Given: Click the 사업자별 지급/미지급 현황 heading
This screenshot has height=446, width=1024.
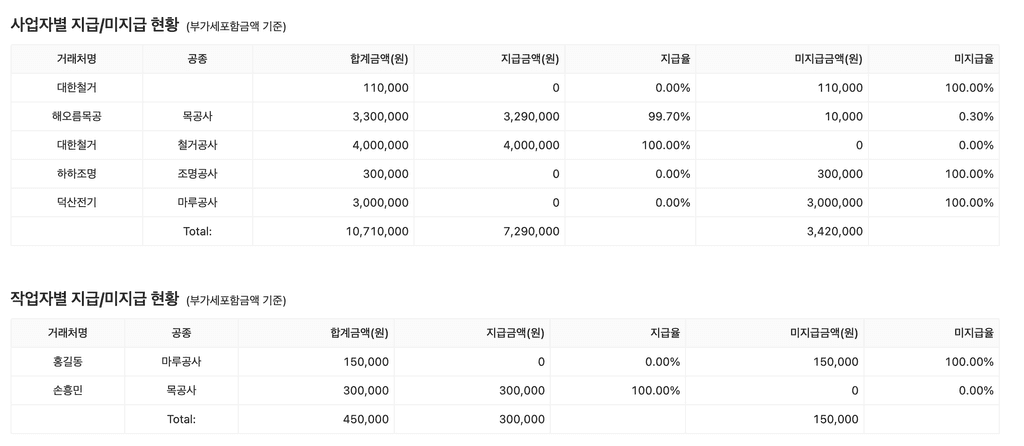Looking at the screenshot, I should (x=95, y=25).
